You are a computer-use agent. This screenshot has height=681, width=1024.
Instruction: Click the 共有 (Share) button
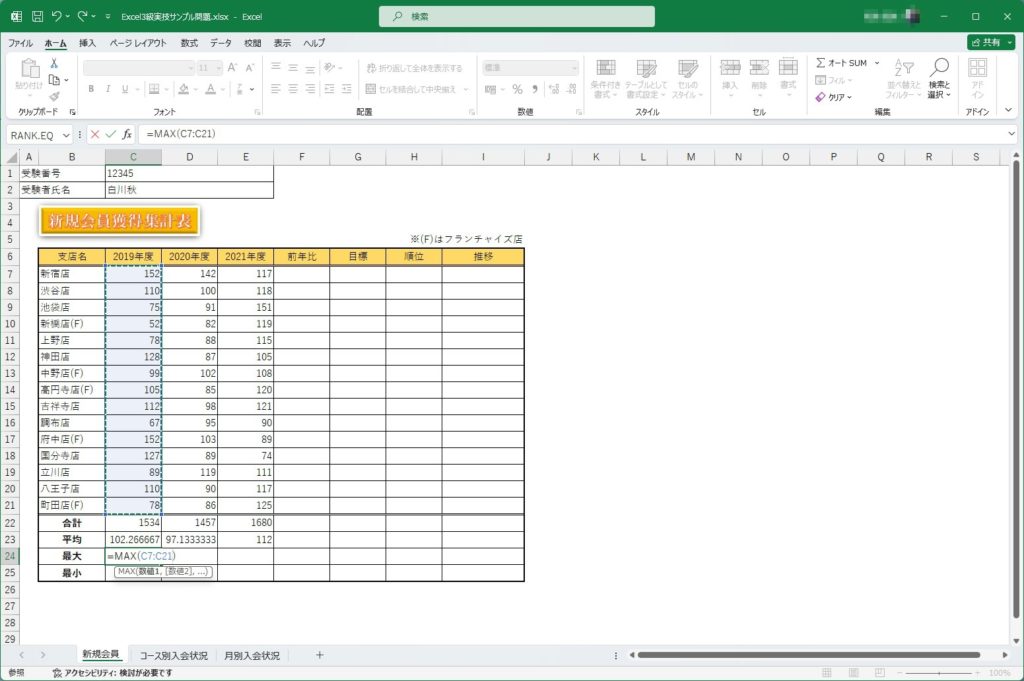990,43
